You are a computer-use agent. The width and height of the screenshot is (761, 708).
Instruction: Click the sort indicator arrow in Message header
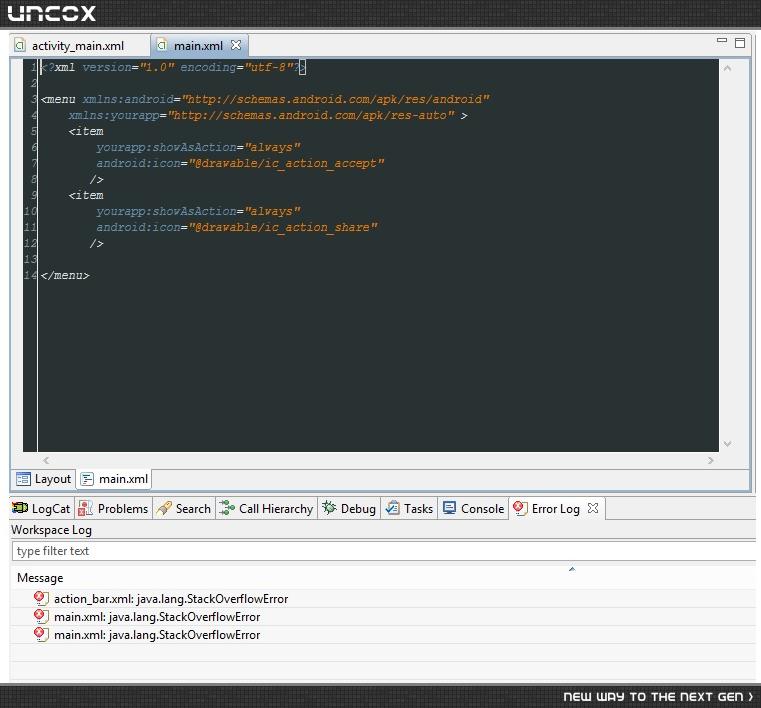tap(572, 569)
